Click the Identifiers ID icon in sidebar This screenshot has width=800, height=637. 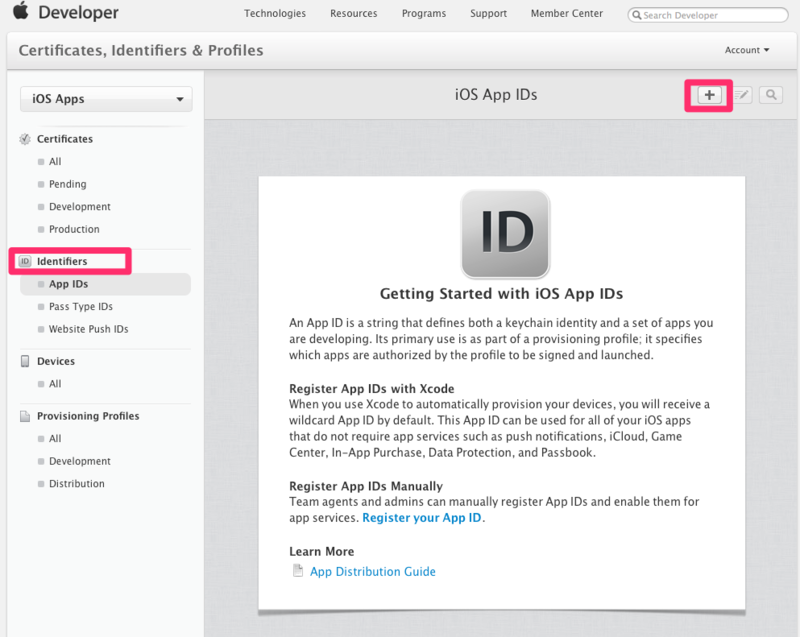click(x=25, y=261)
